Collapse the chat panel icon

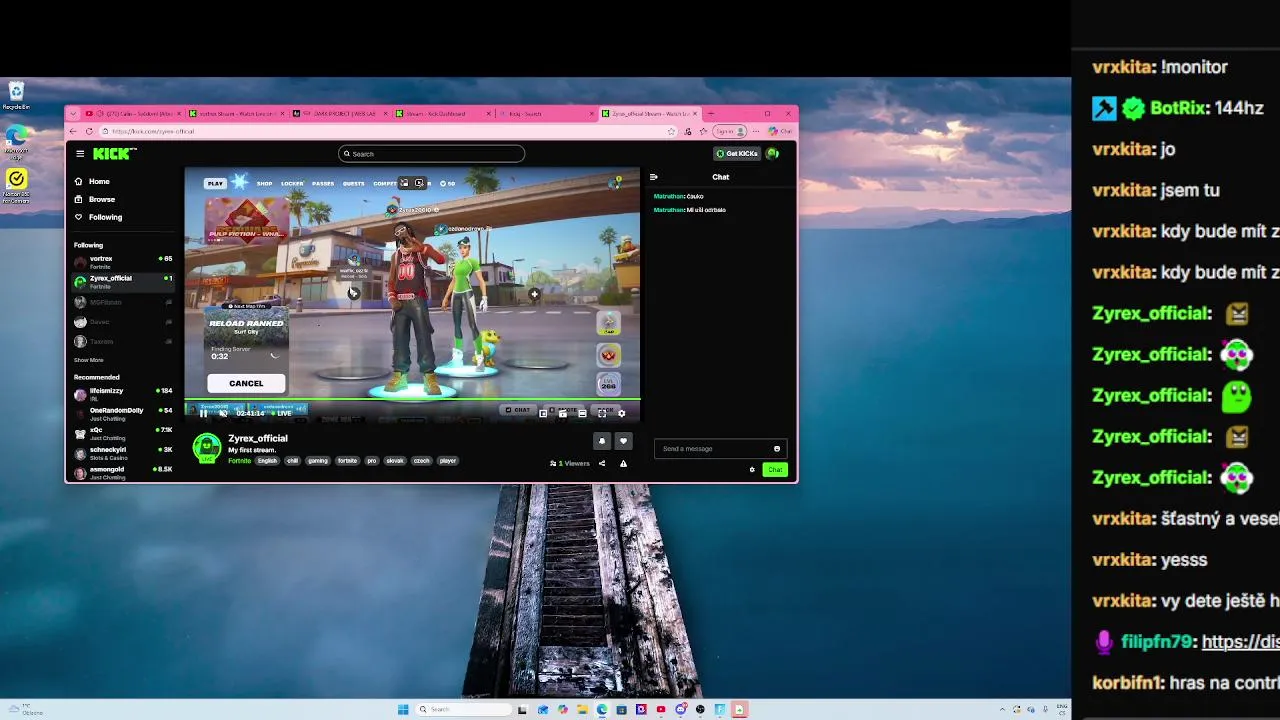click(654, 177)
